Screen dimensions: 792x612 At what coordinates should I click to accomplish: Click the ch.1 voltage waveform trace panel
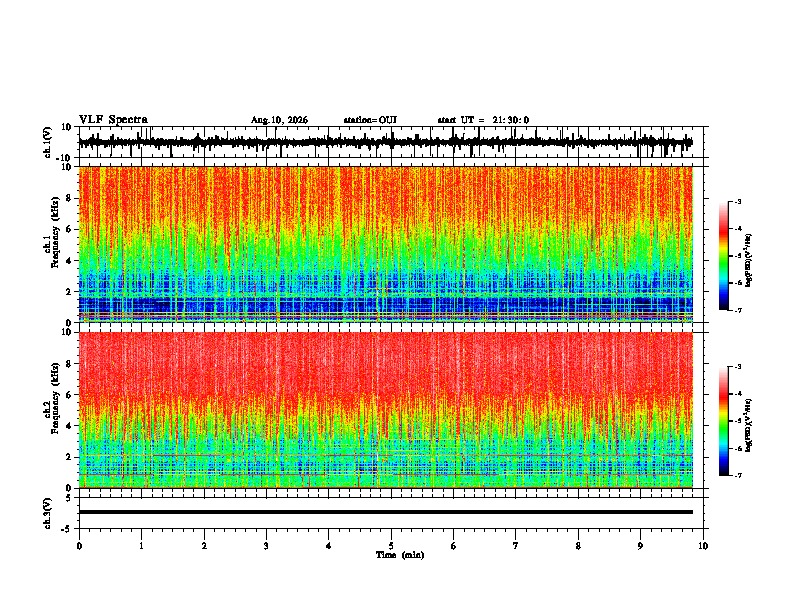coord(391,142)
